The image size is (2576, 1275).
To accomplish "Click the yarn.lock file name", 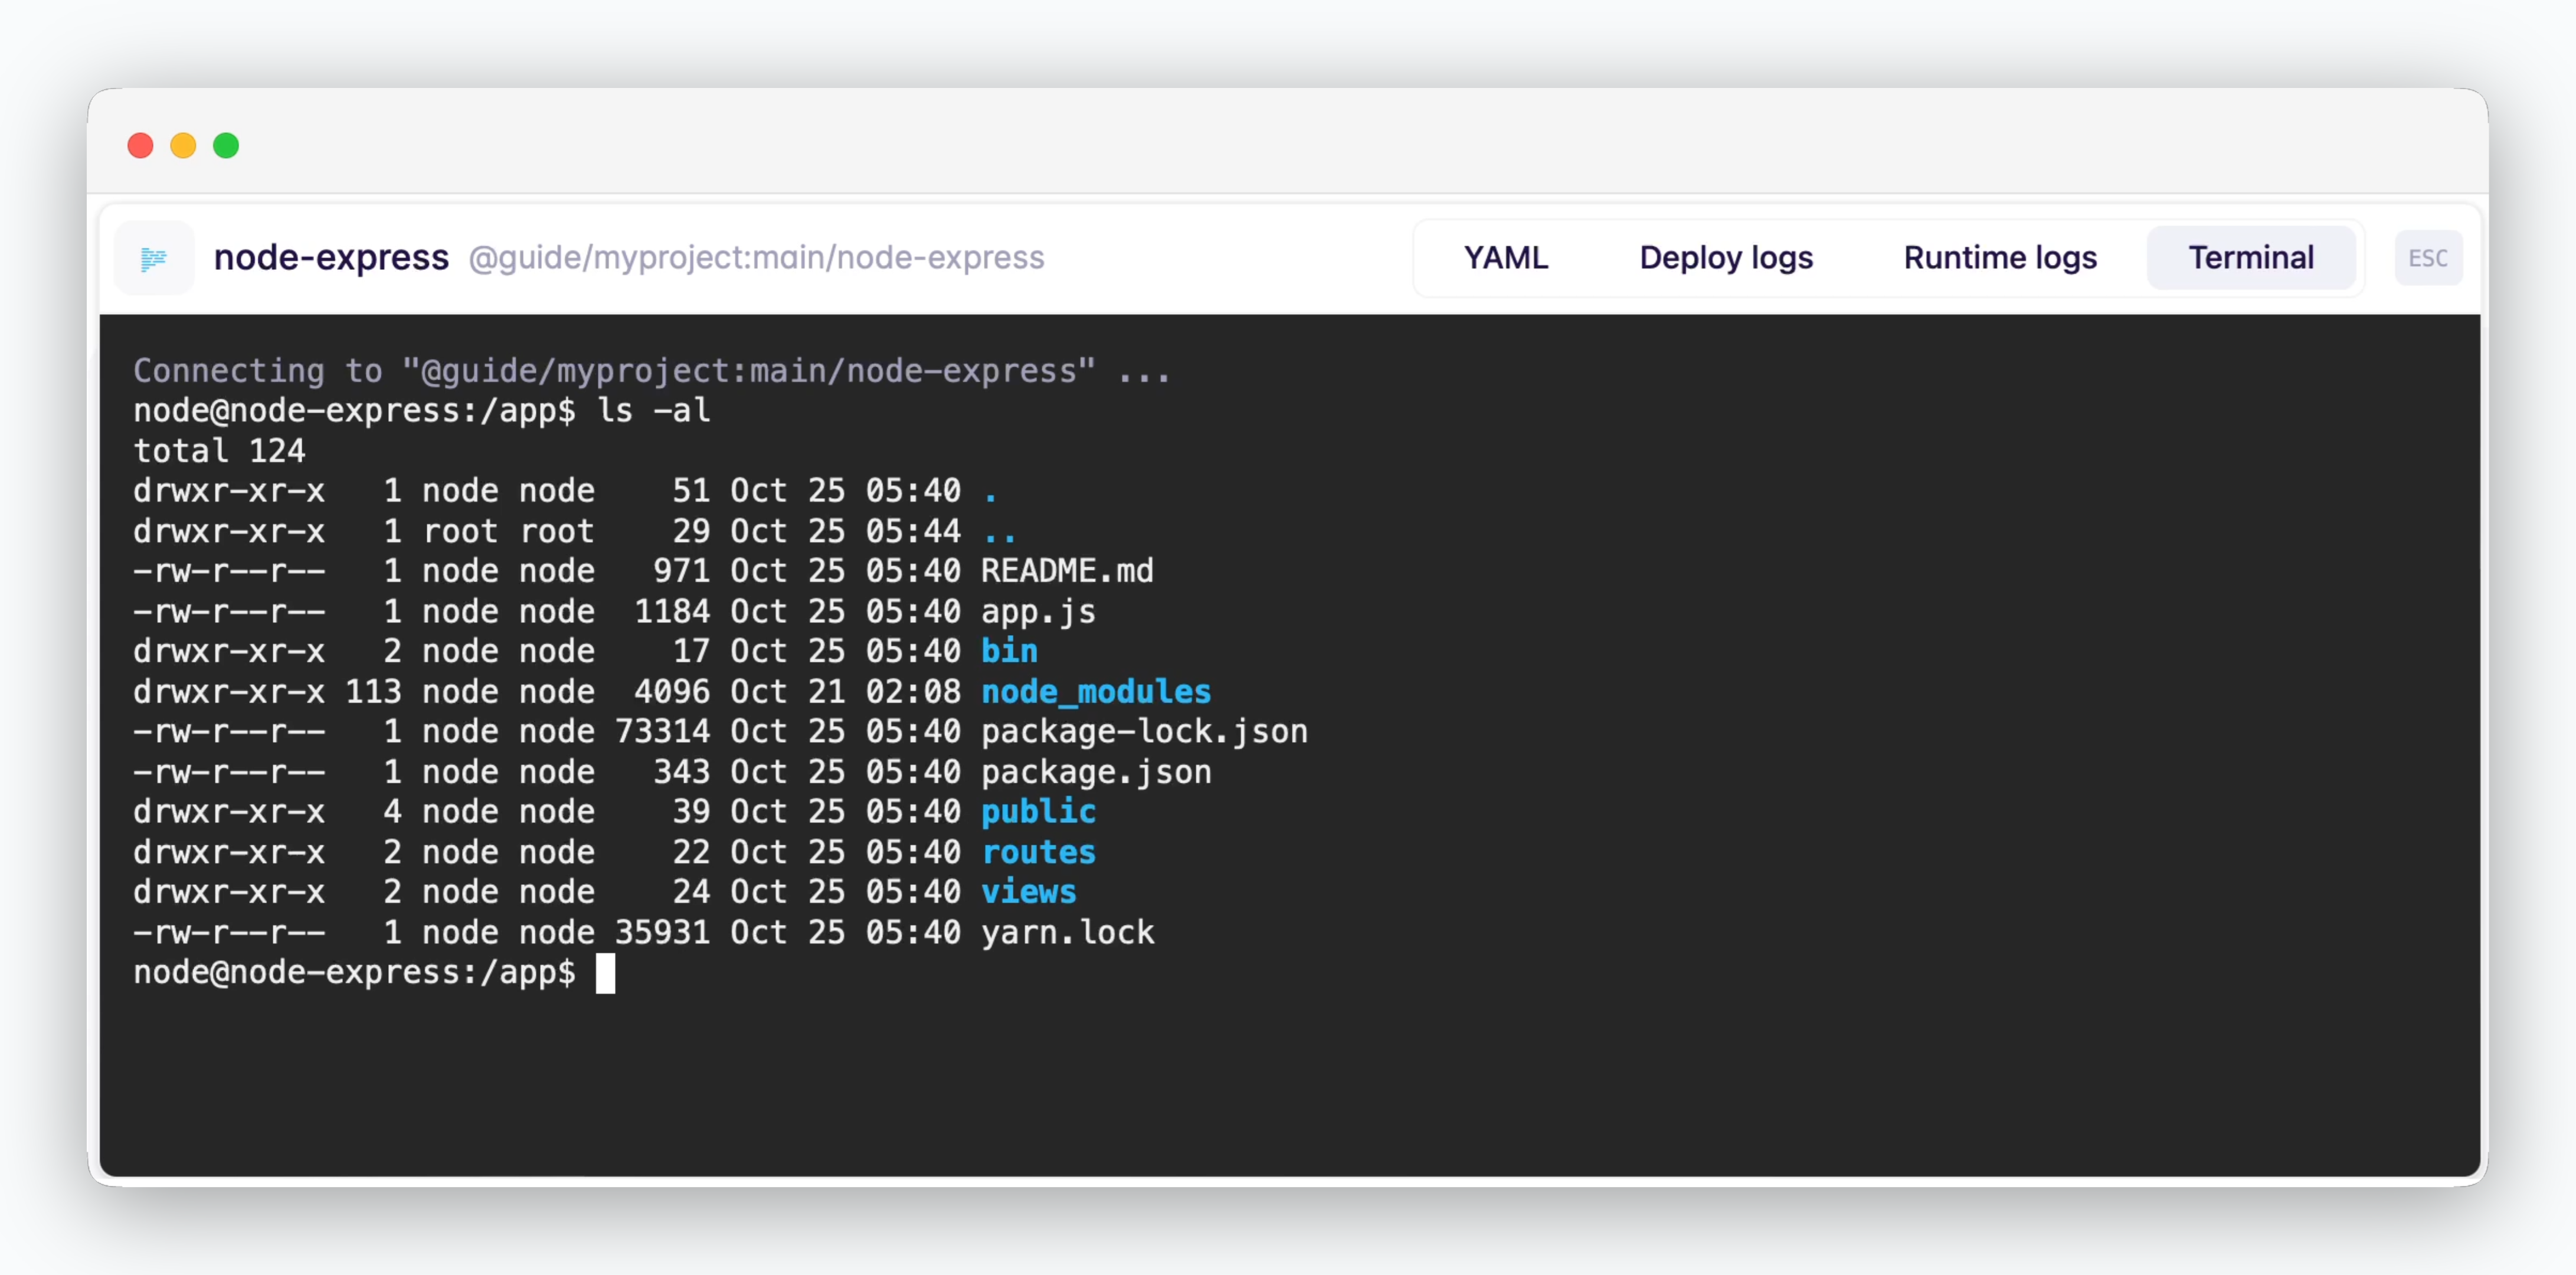I will coord(1067,933).
